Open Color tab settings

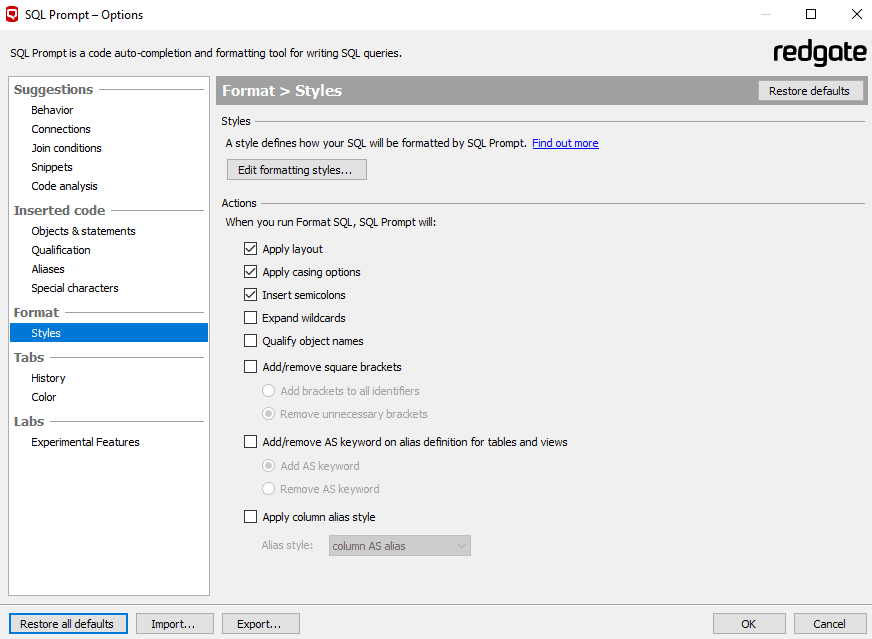click(44, 397)
